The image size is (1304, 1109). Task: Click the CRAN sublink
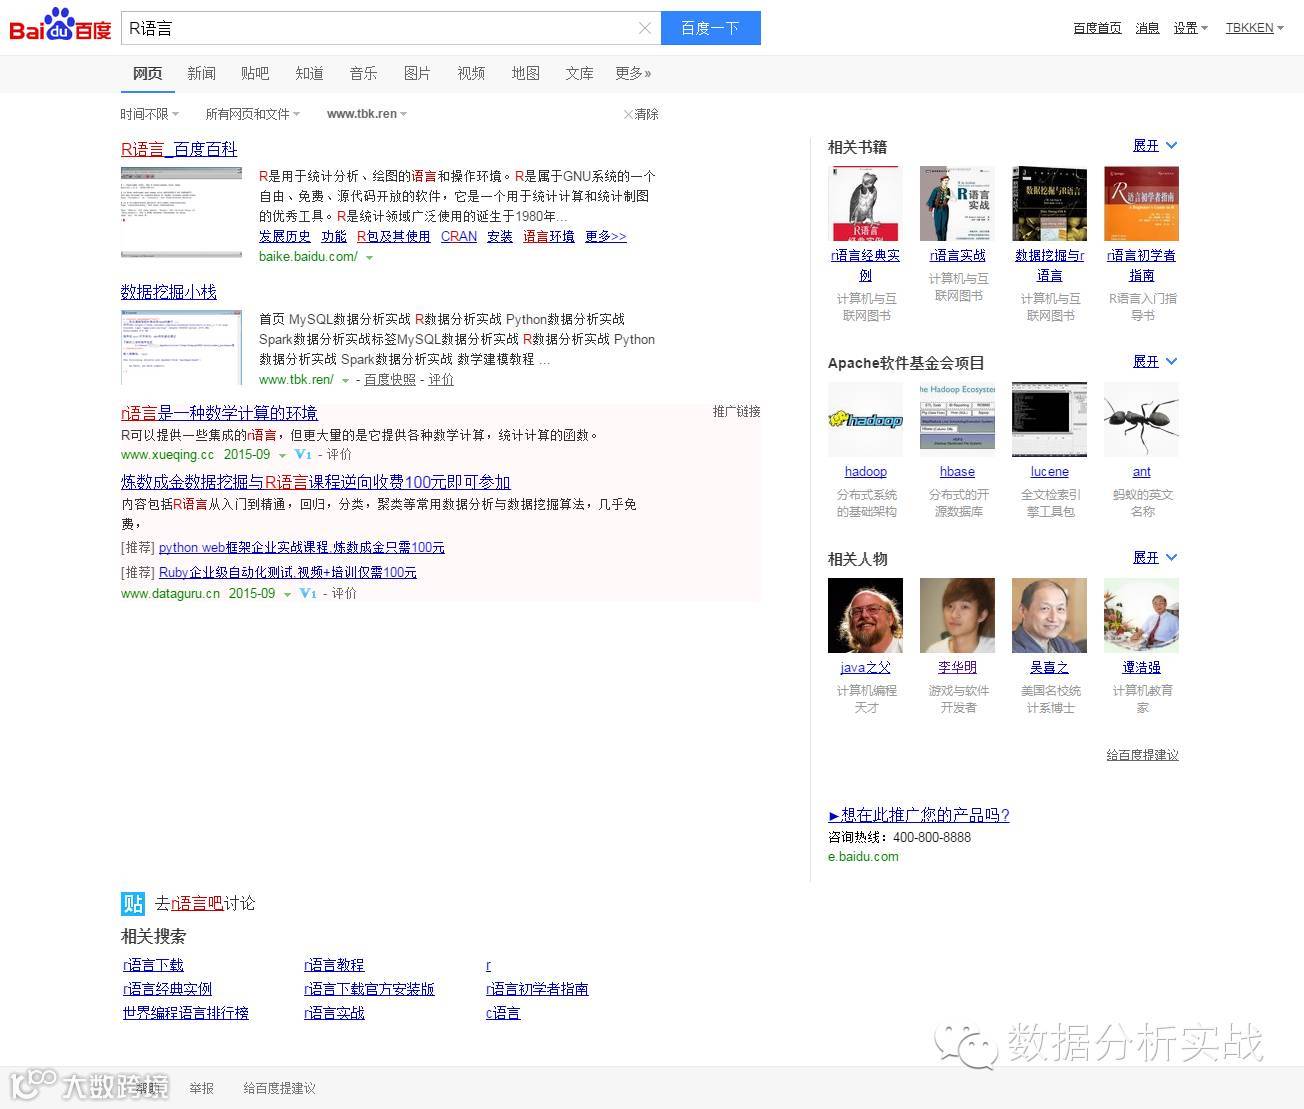(x=459, y=237)
